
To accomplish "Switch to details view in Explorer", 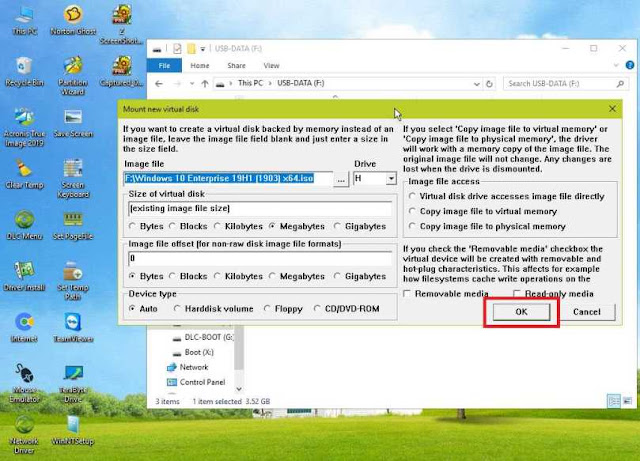I will tap(613, 401).
